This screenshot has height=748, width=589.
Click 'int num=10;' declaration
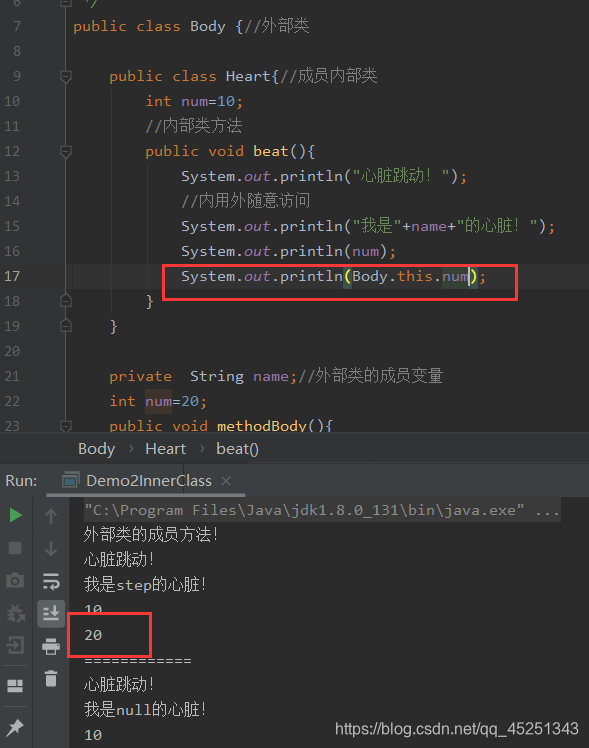click(x=194, y=102)
